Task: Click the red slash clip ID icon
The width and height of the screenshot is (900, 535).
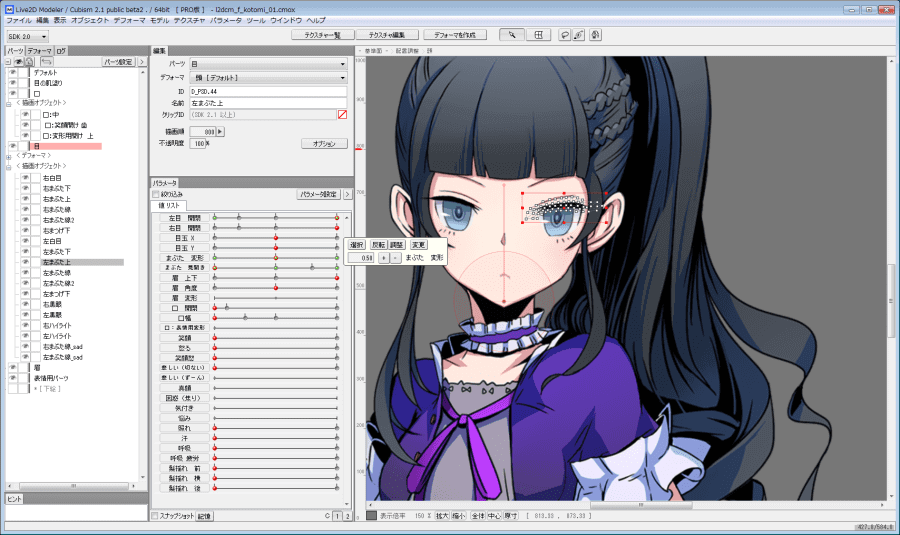Action: coord(342,114)
